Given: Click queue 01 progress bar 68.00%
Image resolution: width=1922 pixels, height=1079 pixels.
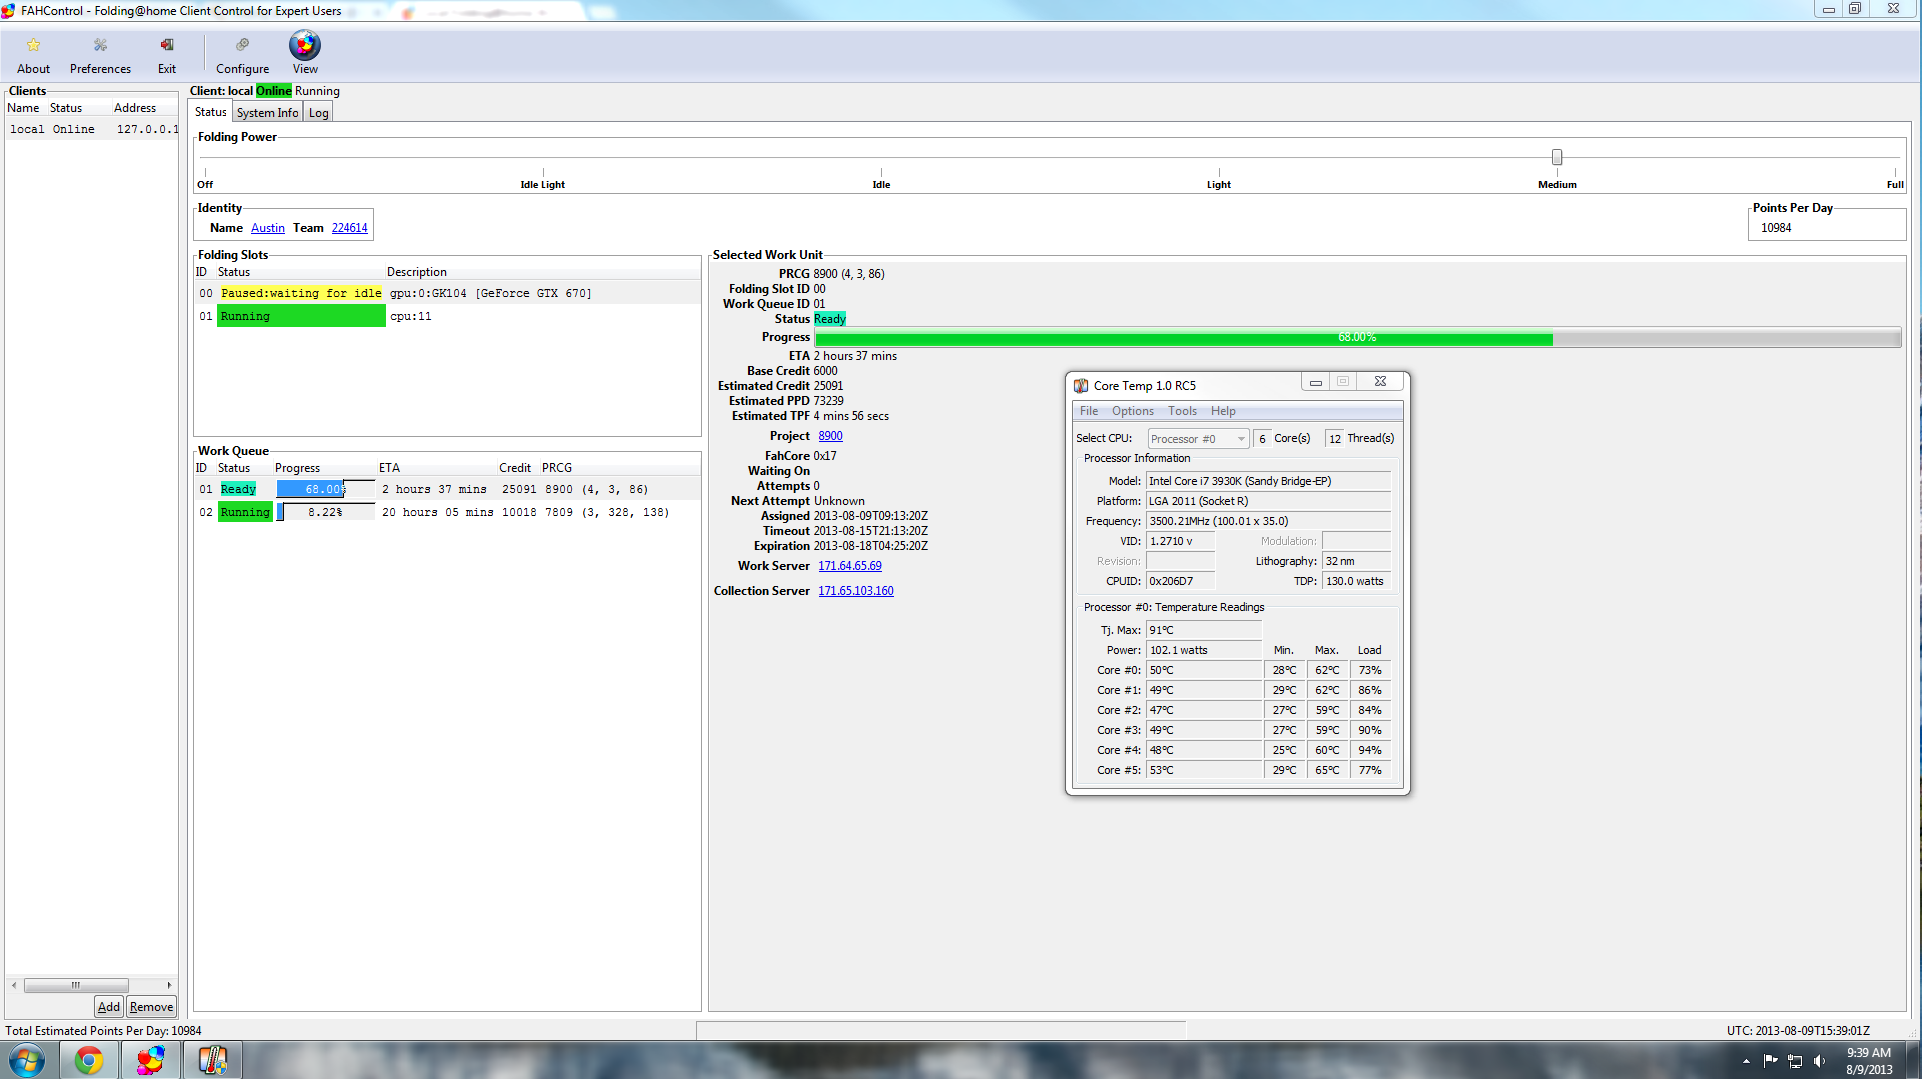Looking at the screenshot, I should [325, 489].
